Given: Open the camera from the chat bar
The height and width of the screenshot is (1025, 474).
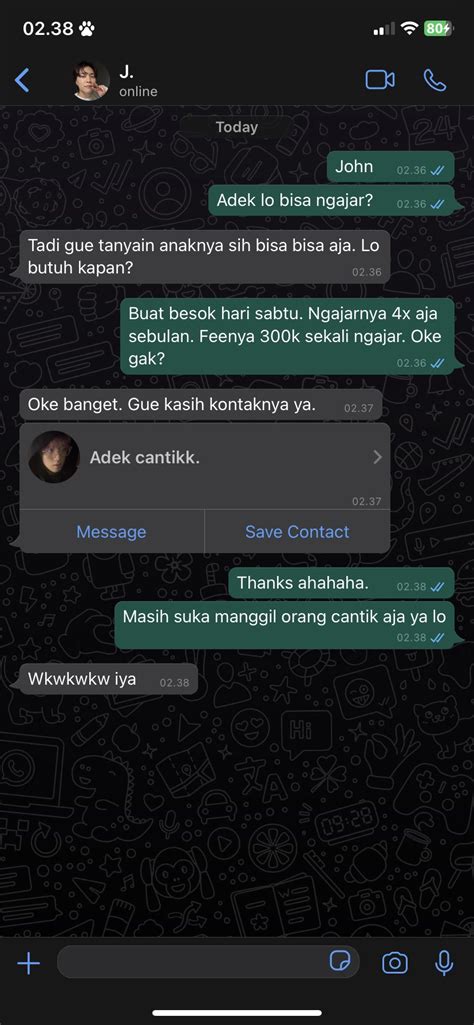Looking at the screenshot, I should tap(395, 963).
